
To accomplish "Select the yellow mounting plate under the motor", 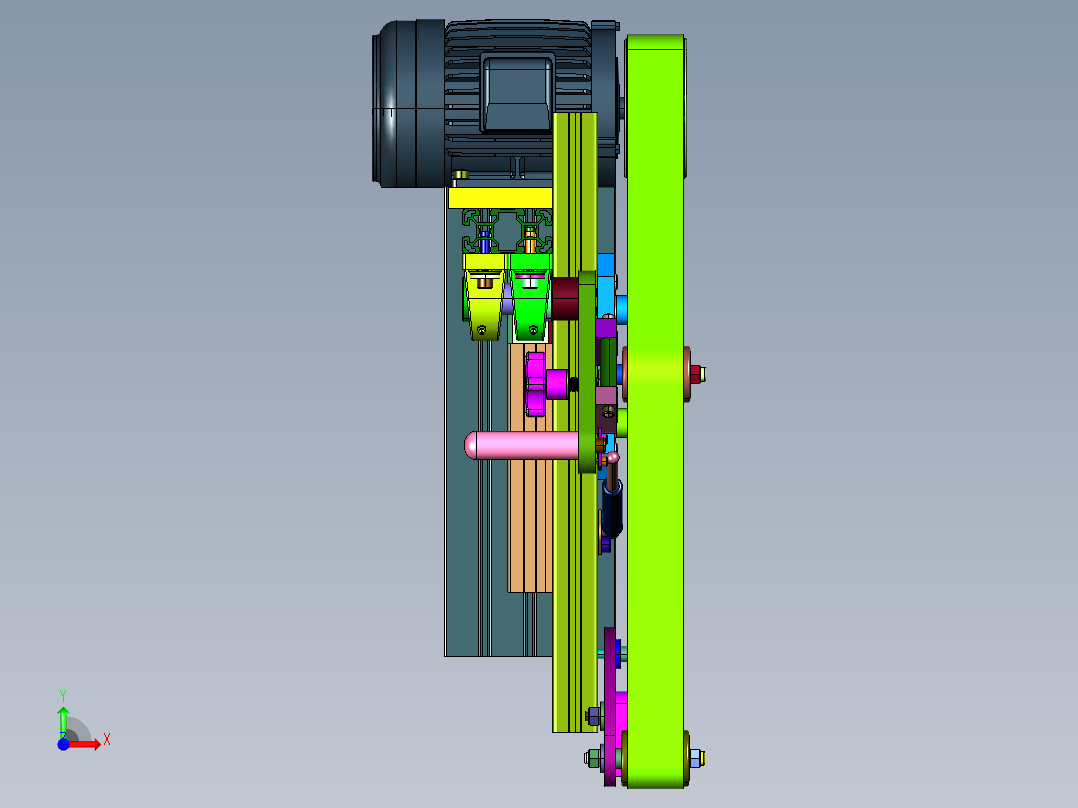I will (x=500, y=198).
